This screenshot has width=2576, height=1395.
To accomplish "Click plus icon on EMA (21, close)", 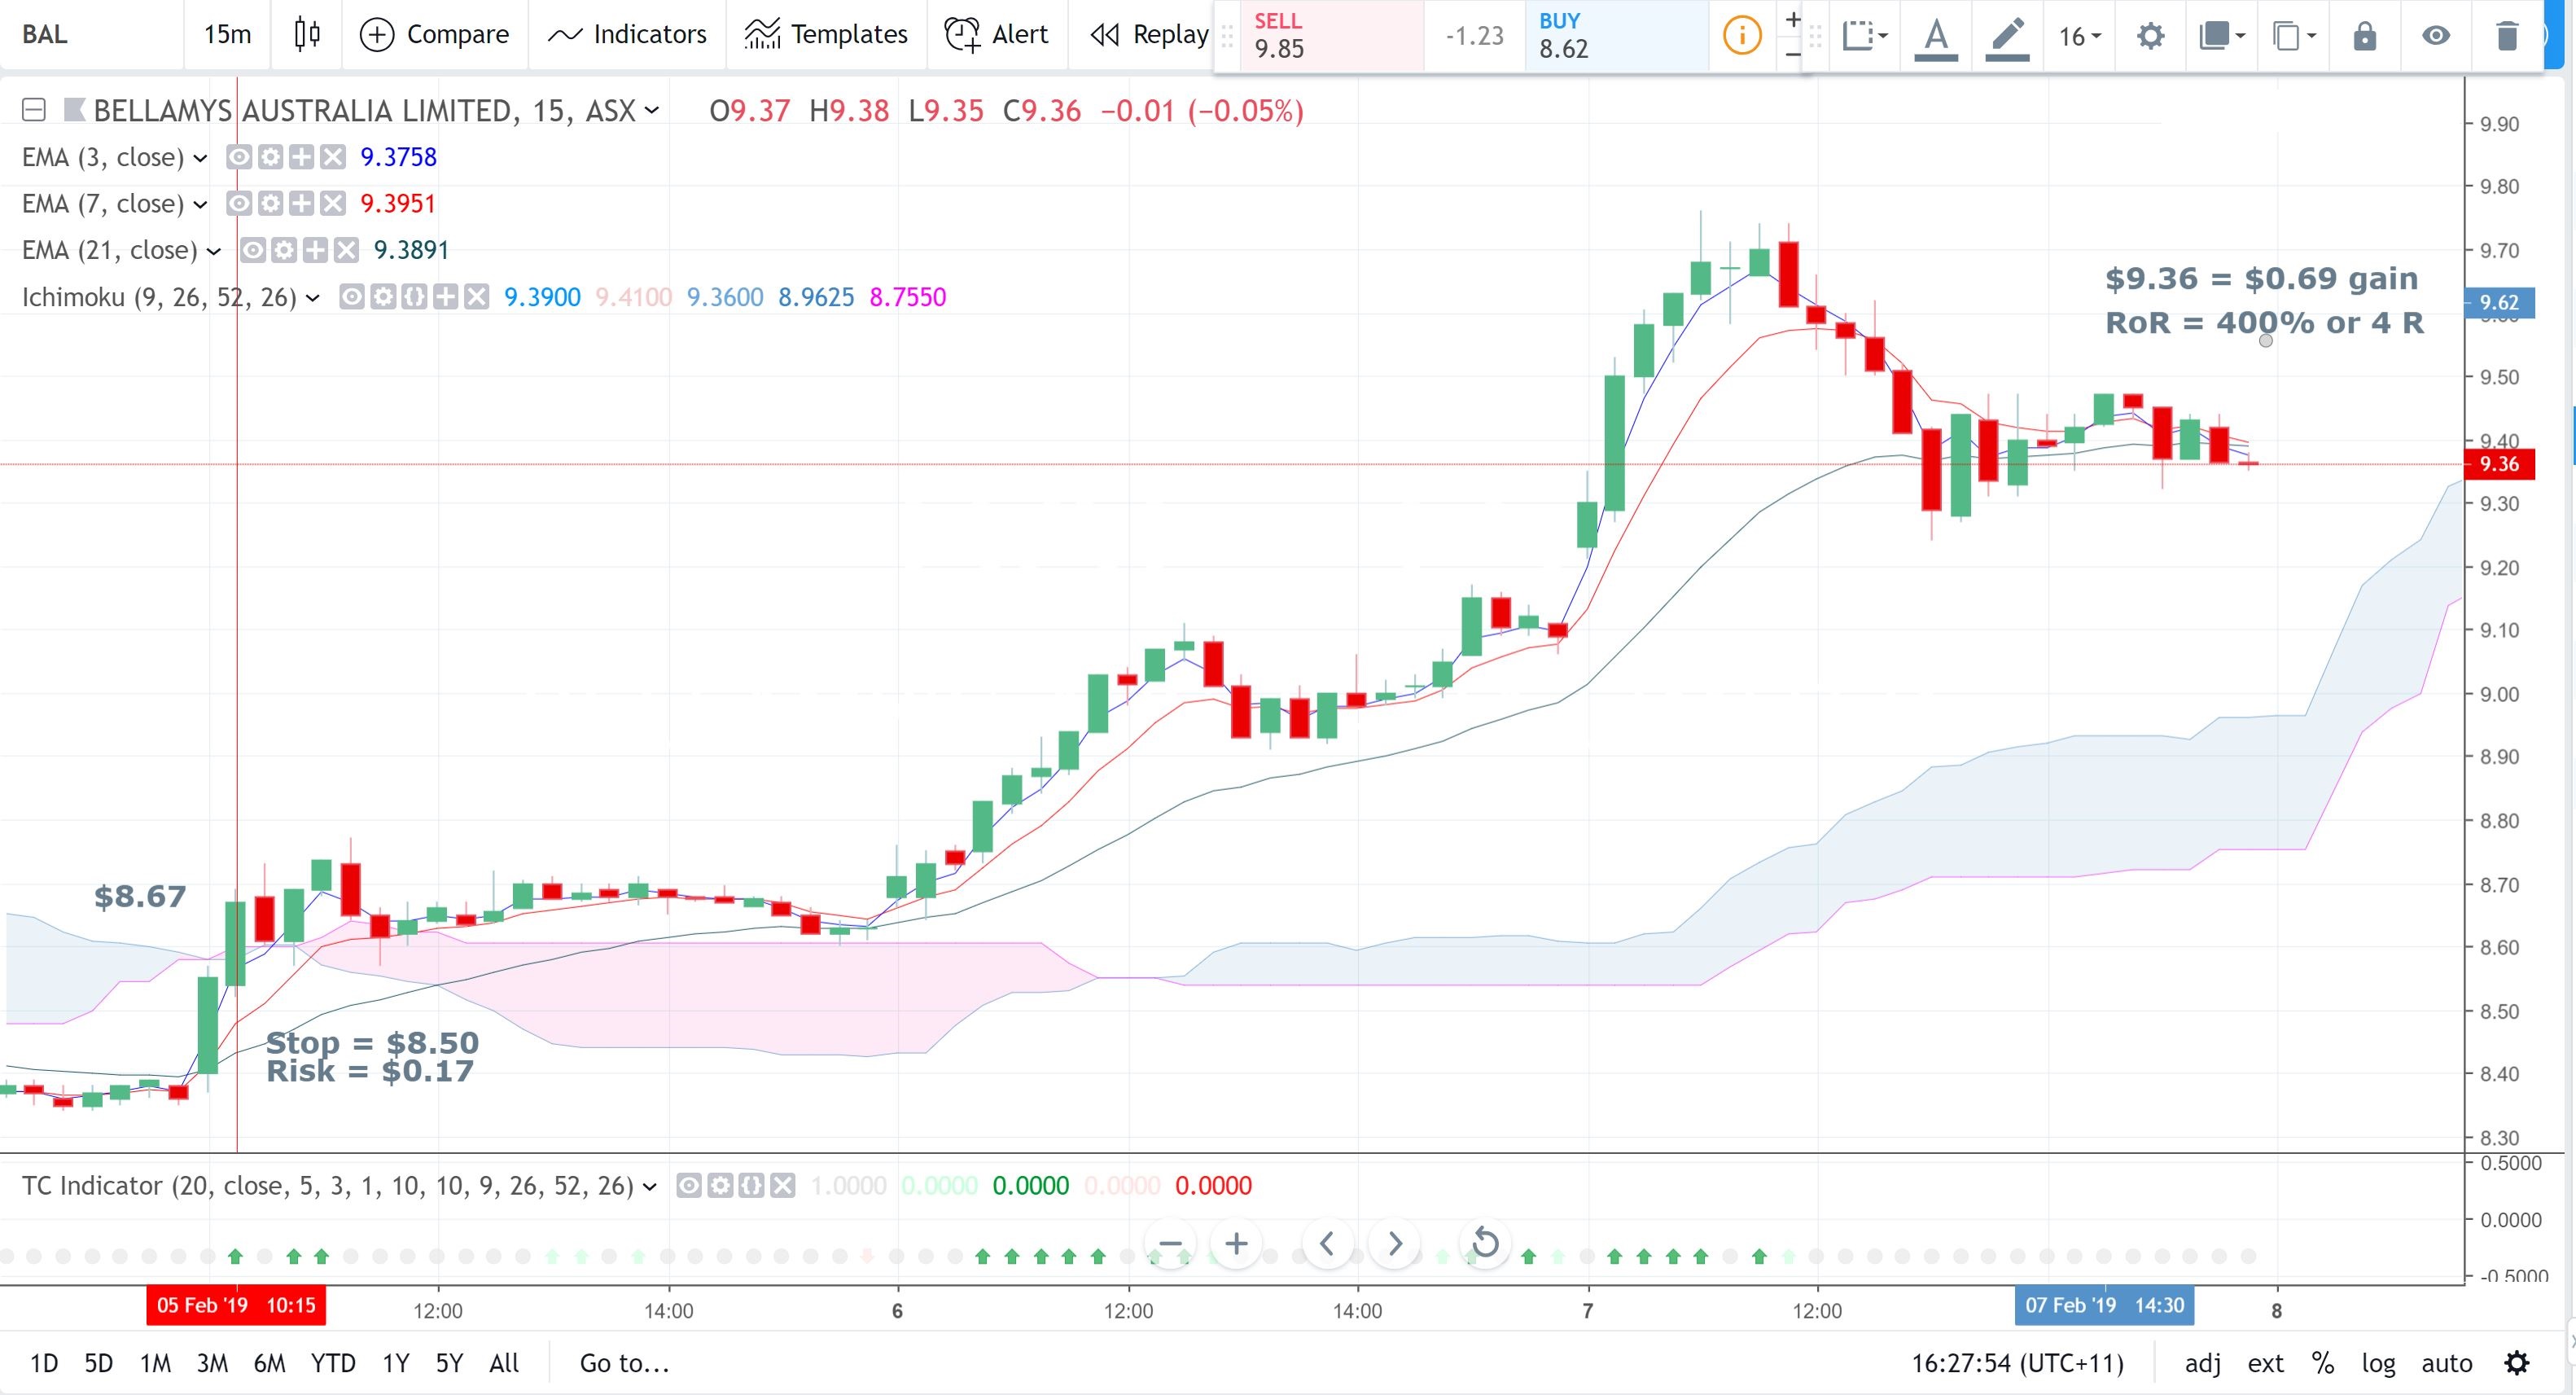I will [x=315, y=250].
